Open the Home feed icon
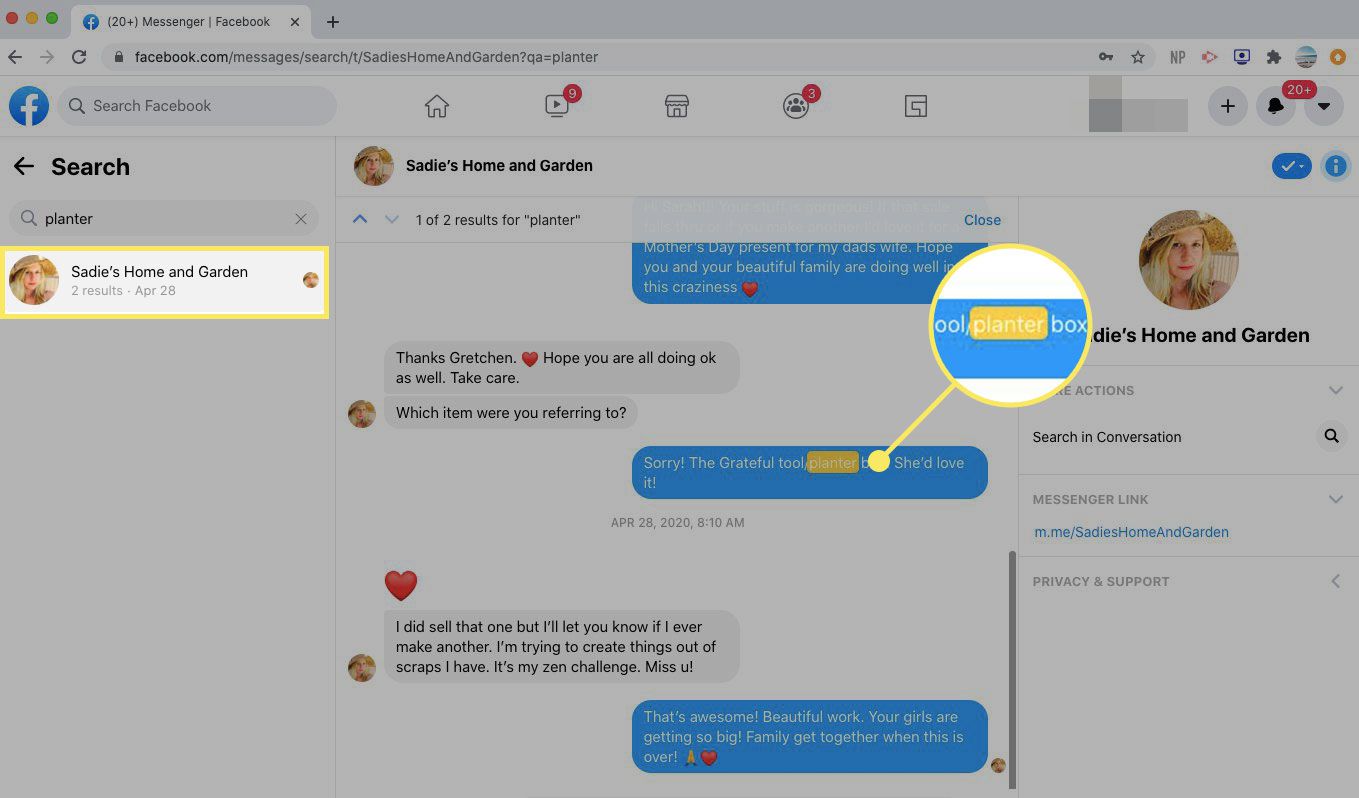This screenshot has height=798, width=1359. point(437,106)
